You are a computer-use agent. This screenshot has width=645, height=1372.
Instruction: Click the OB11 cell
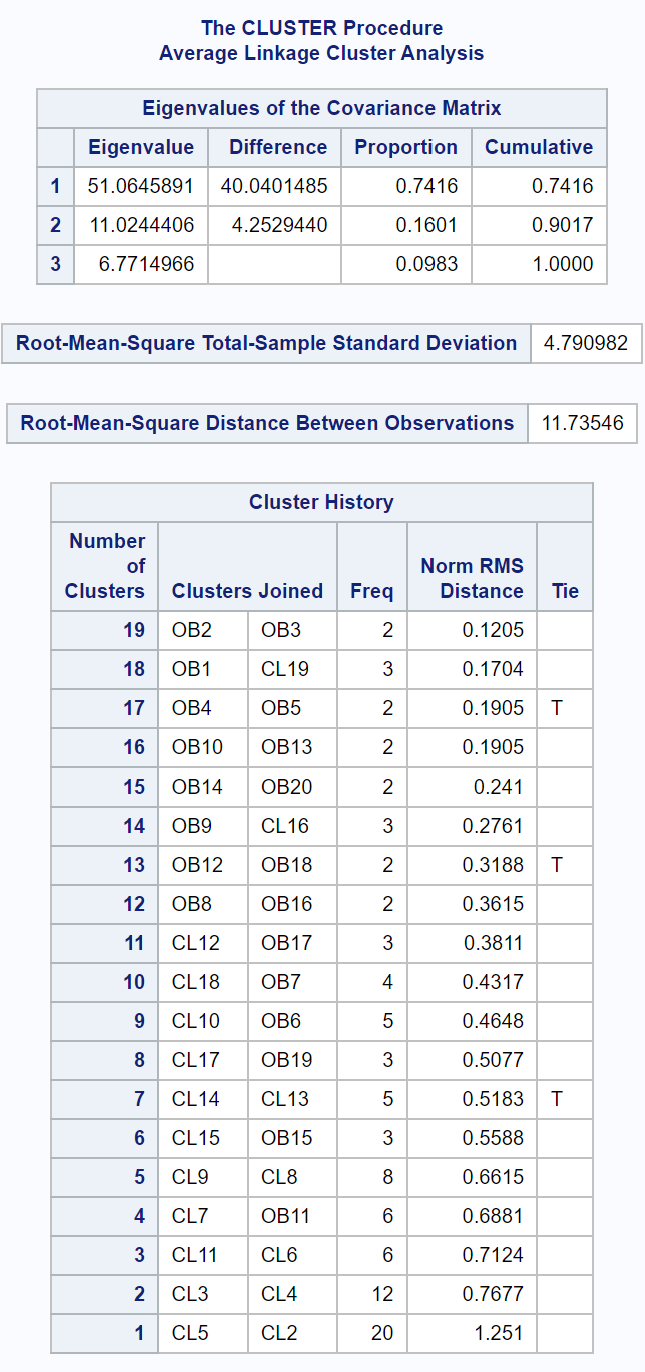(293, 1216)
